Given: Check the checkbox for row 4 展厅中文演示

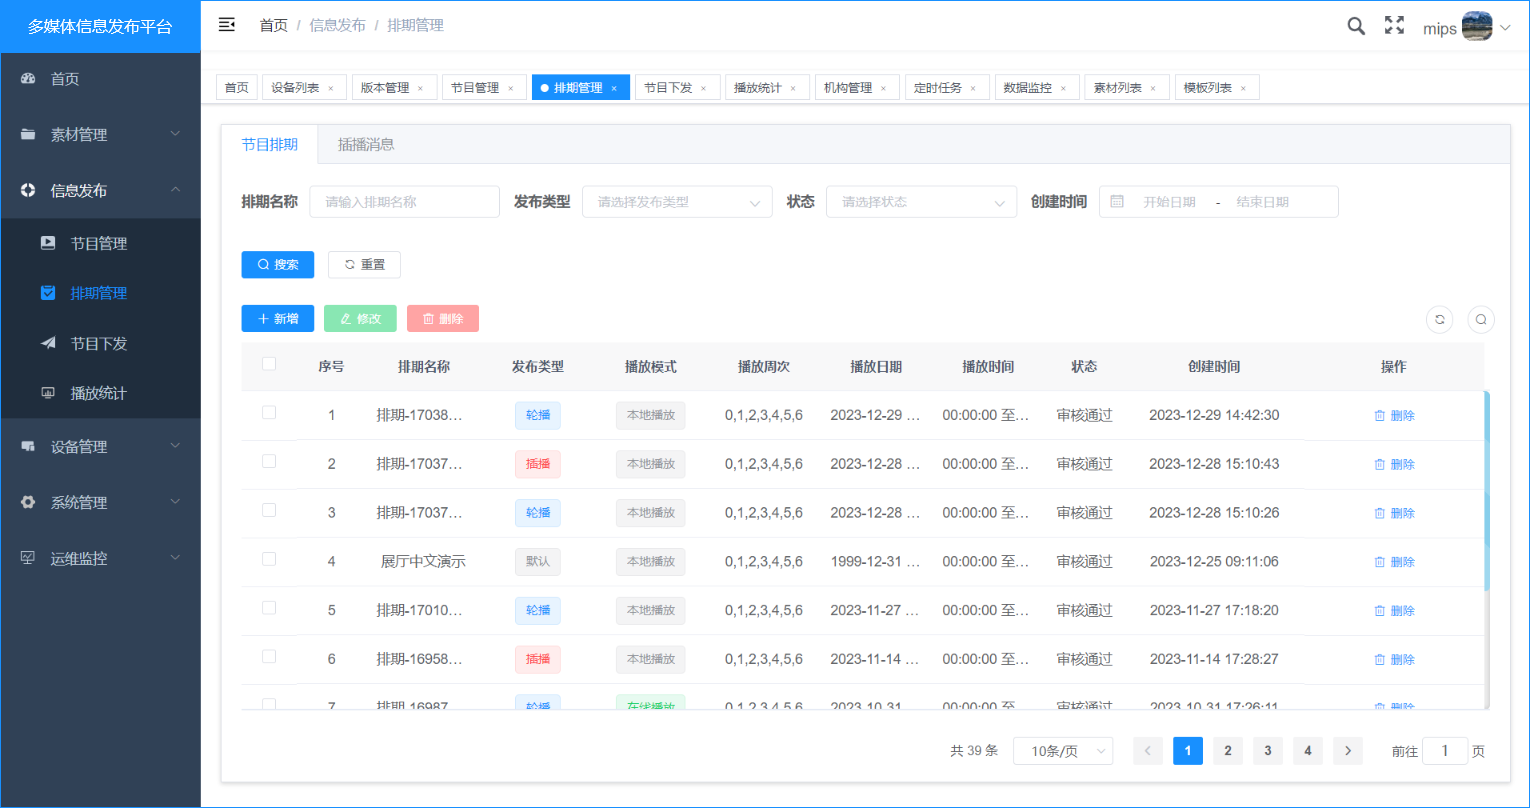Looking at the screenshot, I should click(268, 561).
